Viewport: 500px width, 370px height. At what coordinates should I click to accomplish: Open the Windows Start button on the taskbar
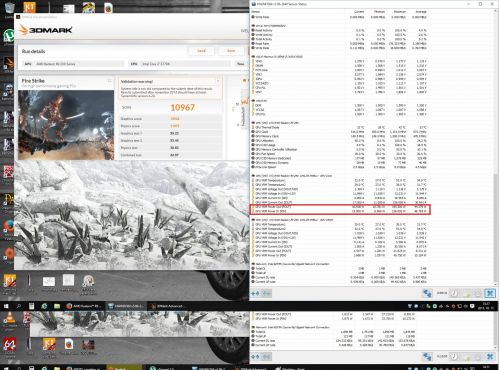(x=6, y=306)
